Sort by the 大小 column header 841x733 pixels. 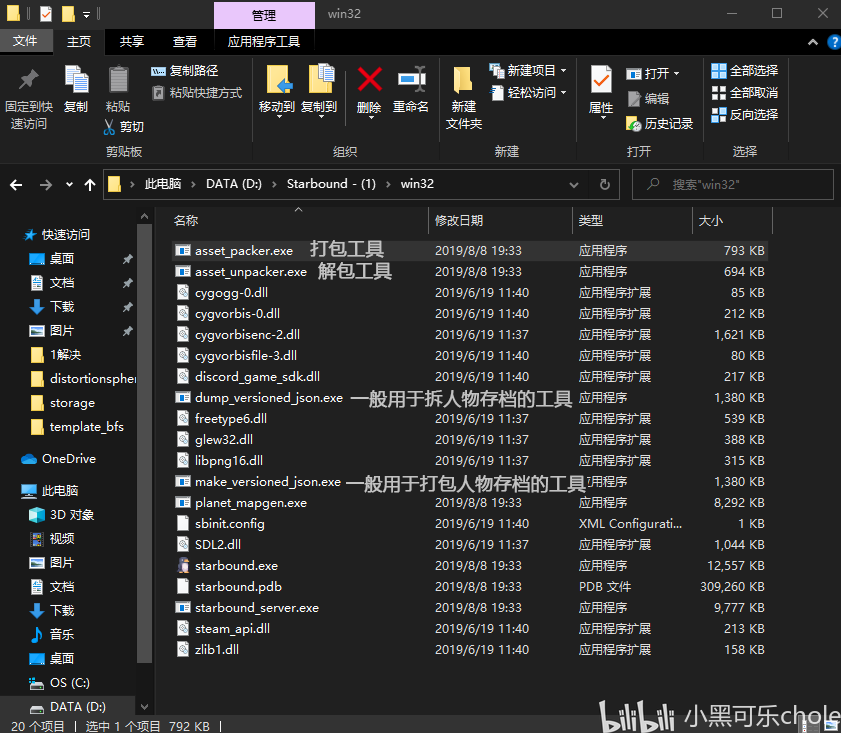710,221
